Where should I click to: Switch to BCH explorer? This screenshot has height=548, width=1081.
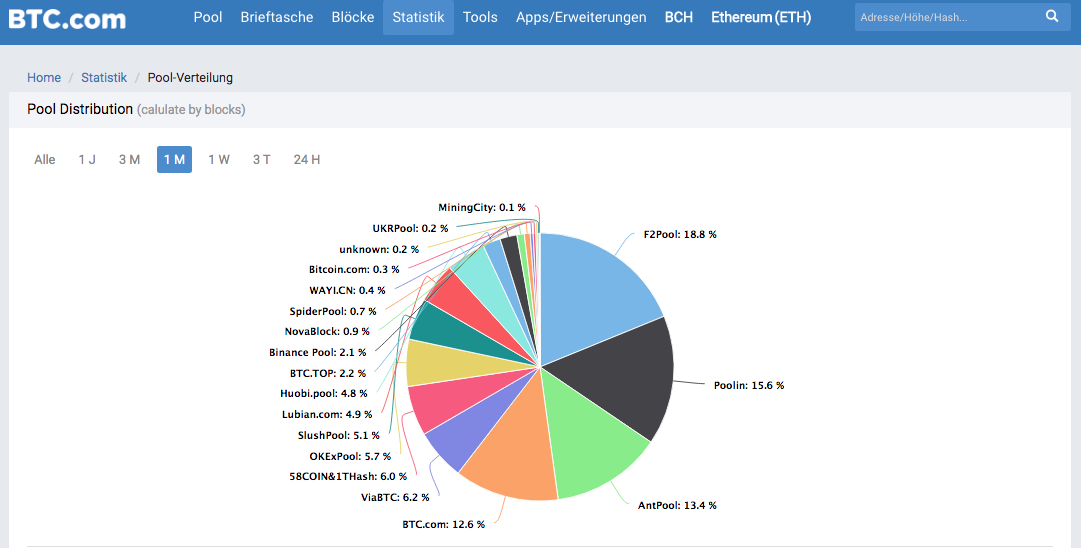(678, 17)
